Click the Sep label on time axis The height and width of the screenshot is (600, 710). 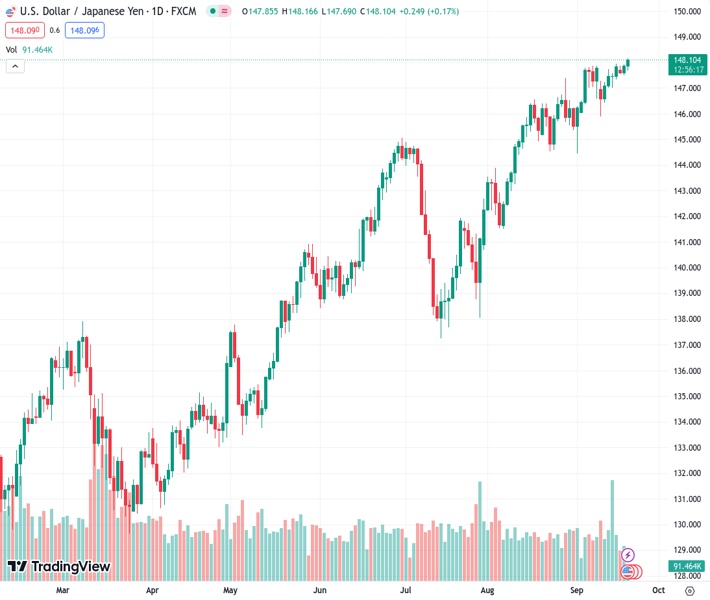click(x=577, y=591)
